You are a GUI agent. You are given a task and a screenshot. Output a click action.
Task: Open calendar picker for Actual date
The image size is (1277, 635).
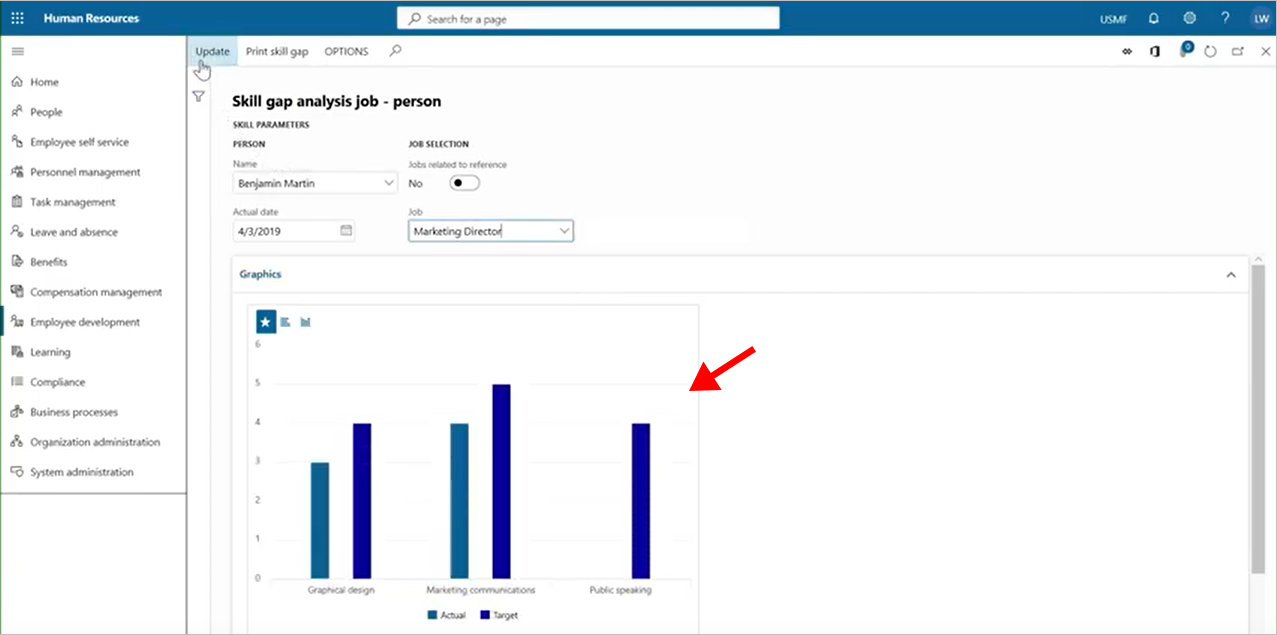346,230
